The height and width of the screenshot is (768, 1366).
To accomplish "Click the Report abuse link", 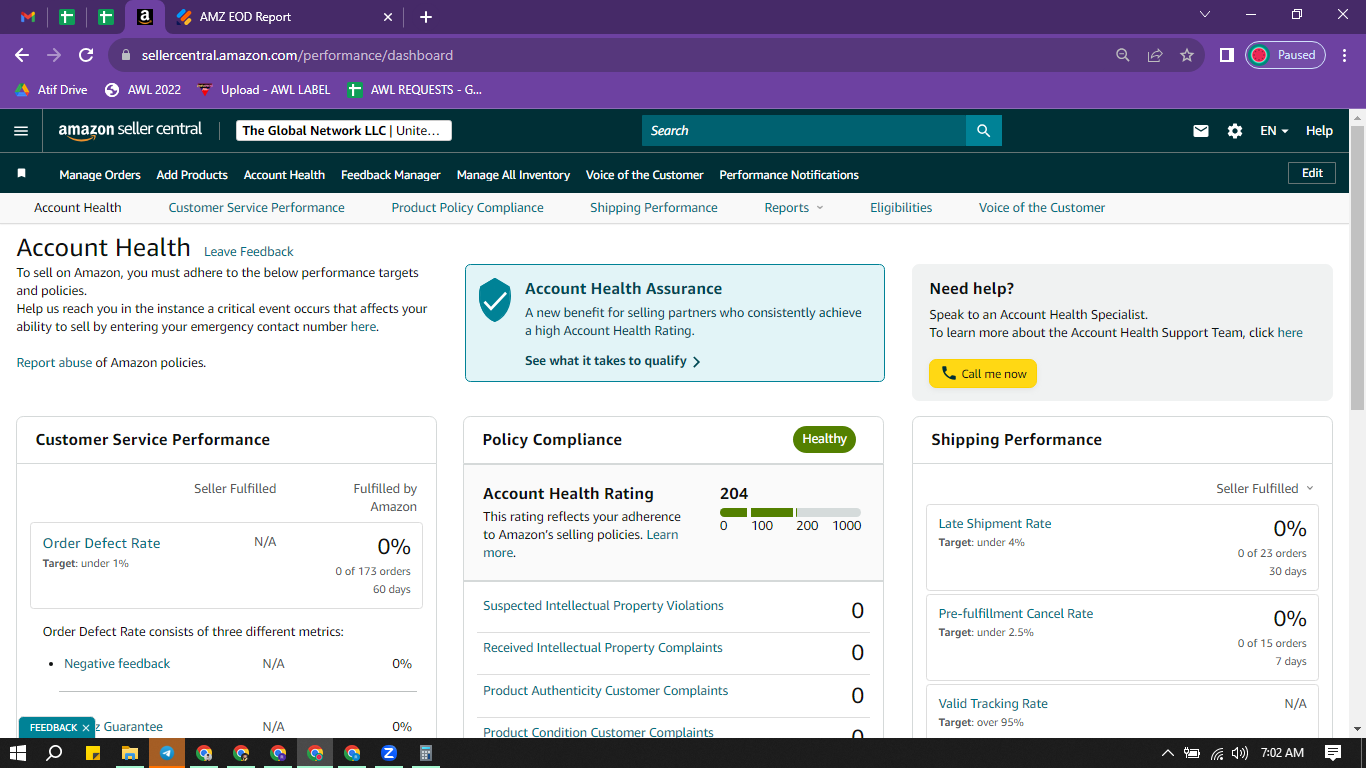I will [x=54, y=363].
